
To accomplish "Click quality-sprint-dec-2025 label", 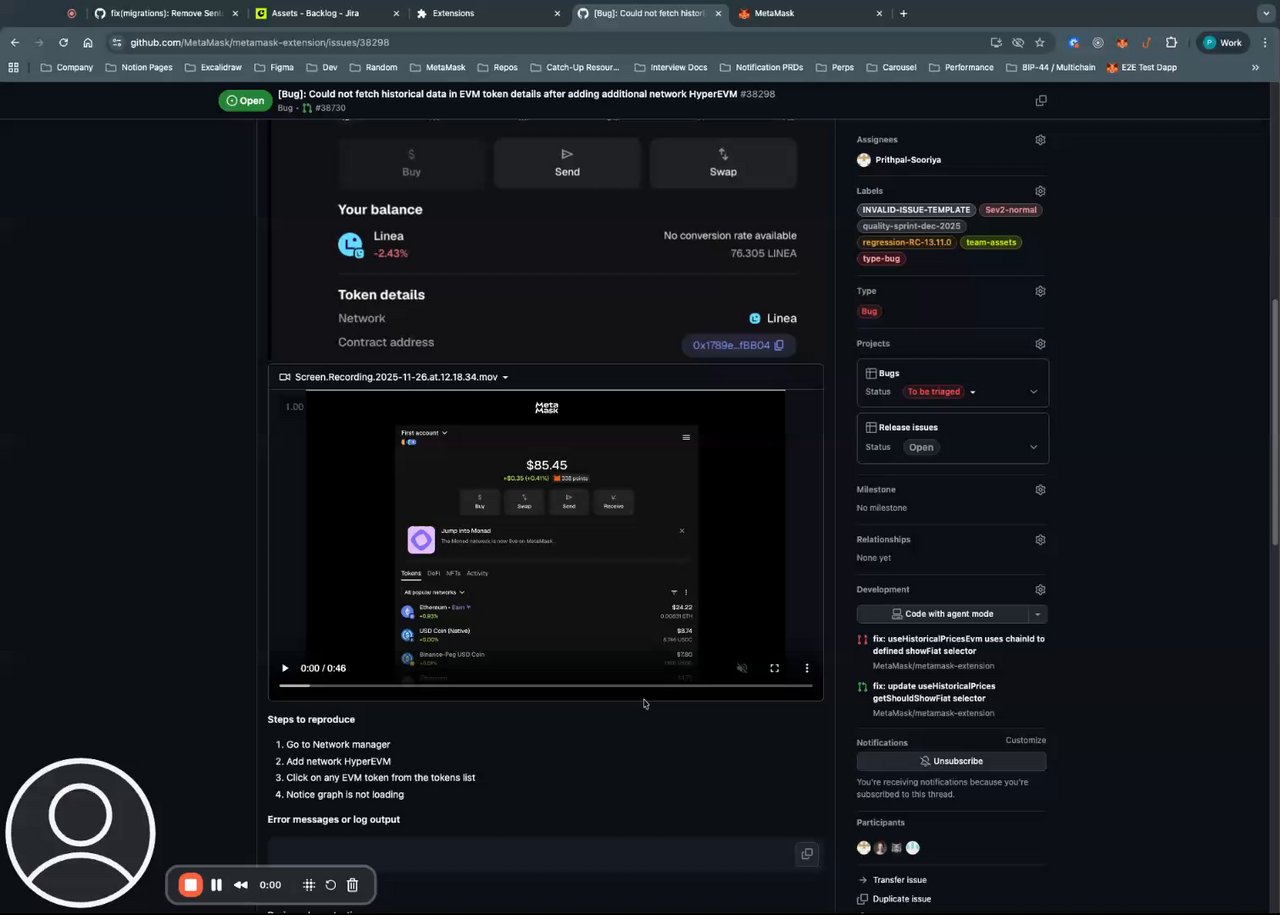I will 911,226.
